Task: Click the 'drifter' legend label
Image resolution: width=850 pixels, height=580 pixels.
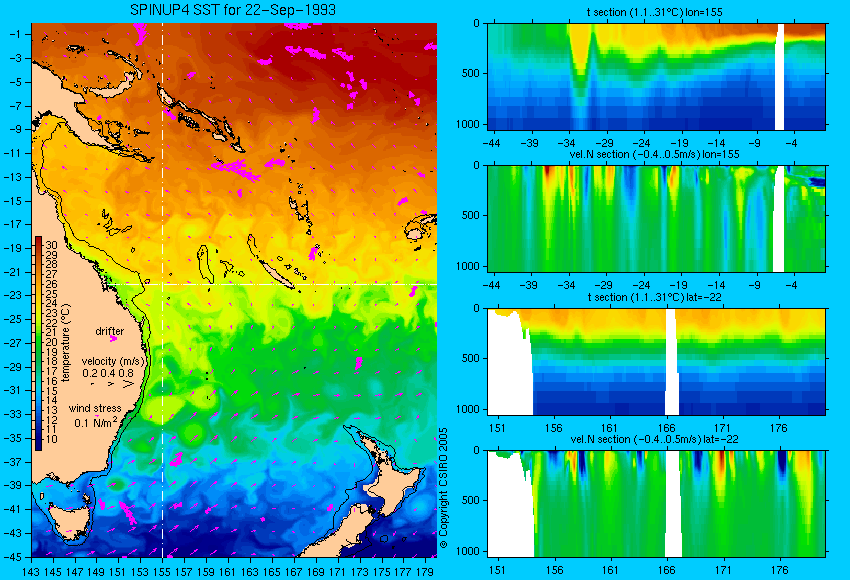Action: pos(110,331)
